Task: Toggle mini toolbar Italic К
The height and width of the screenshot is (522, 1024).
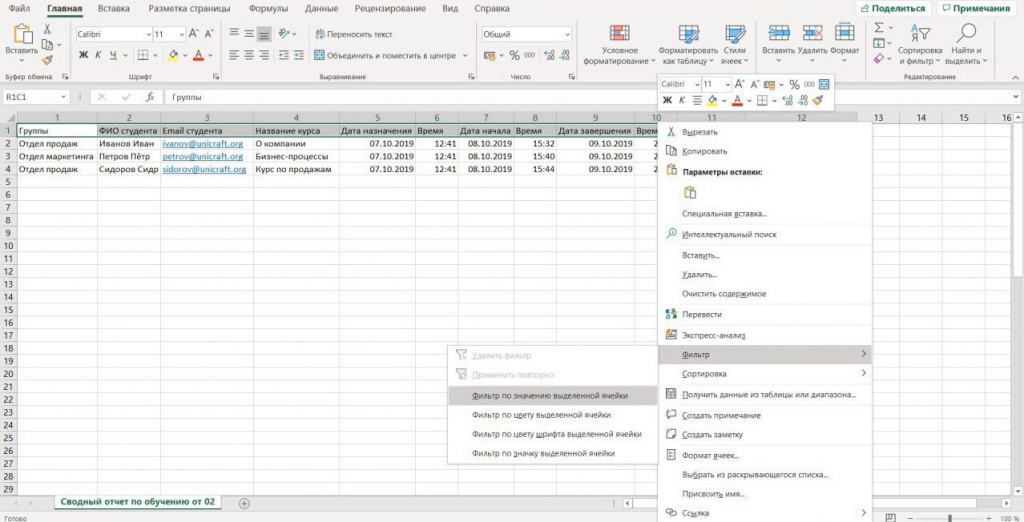Action: (x=682, y=101)
